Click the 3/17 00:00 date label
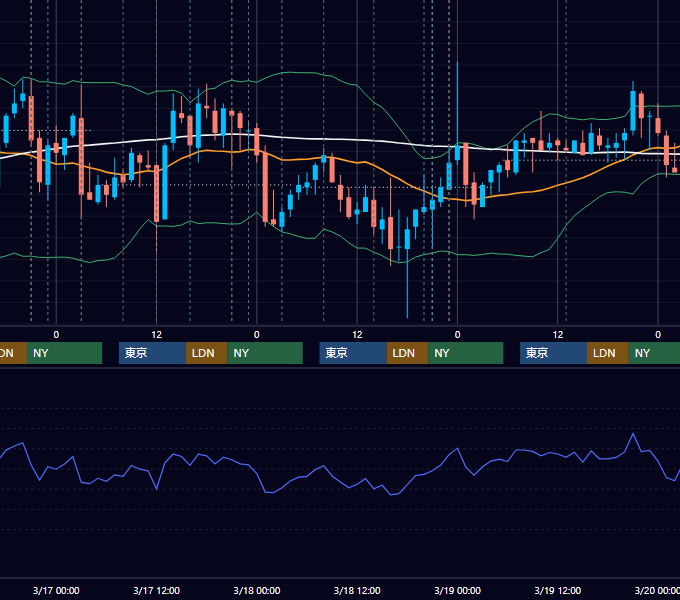680x600 pixels. coord(56,590)
